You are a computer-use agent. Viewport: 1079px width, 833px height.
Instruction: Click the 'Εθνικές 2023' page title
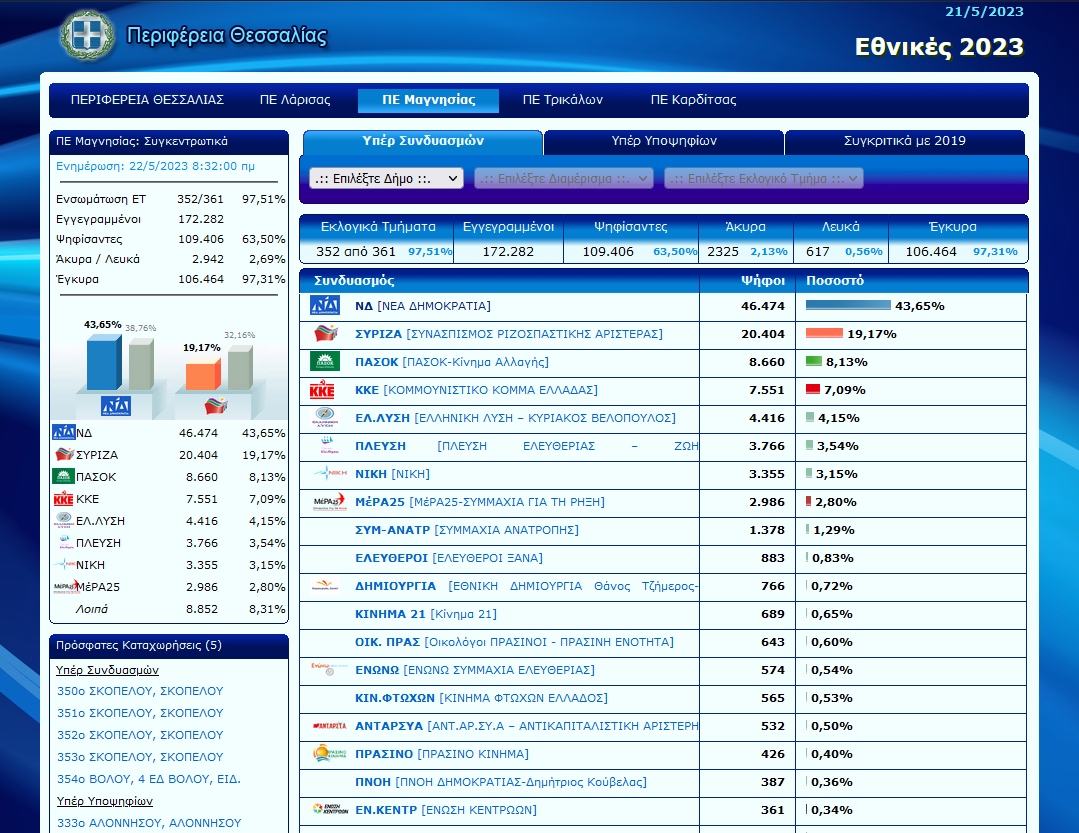click(x=939, y=47)
